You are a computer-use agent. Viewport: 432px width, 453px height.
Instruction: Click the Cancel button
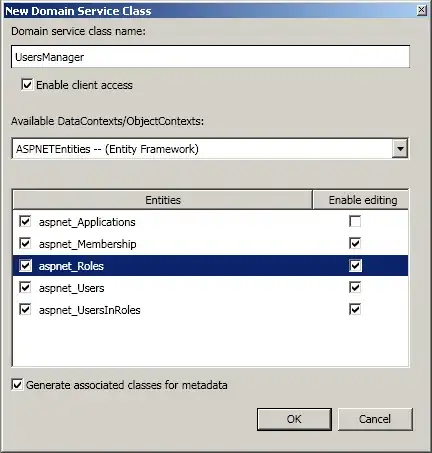(x=375, y=419)
